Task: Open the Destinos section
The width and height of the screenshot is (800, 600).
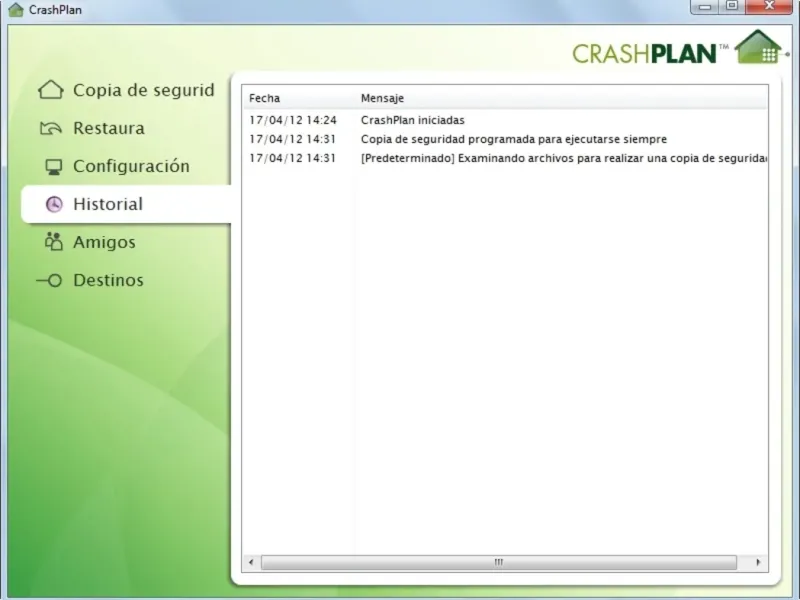Action: pos(109,280)
